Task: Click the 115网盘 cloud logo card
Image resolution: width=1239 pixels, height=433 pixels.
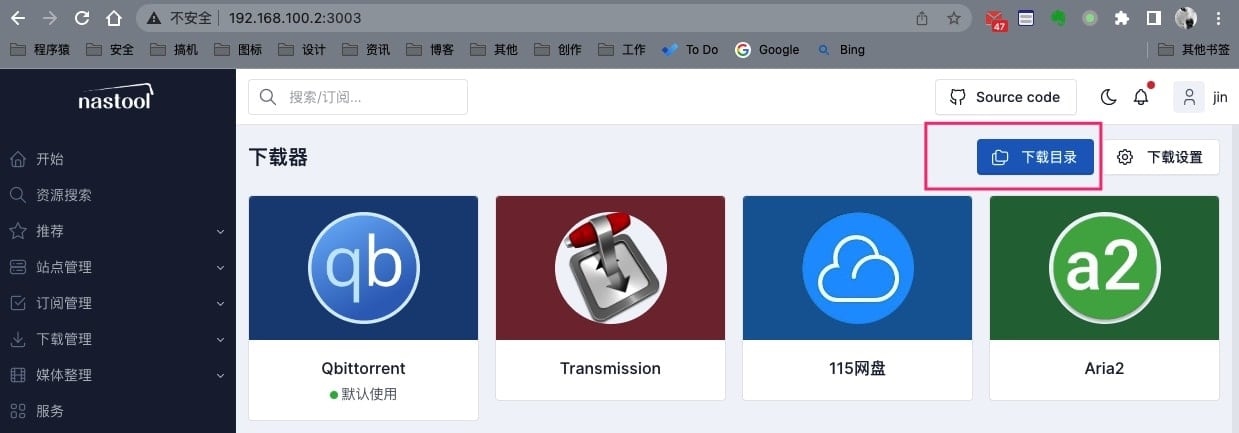Action: [x=857, y=267]
